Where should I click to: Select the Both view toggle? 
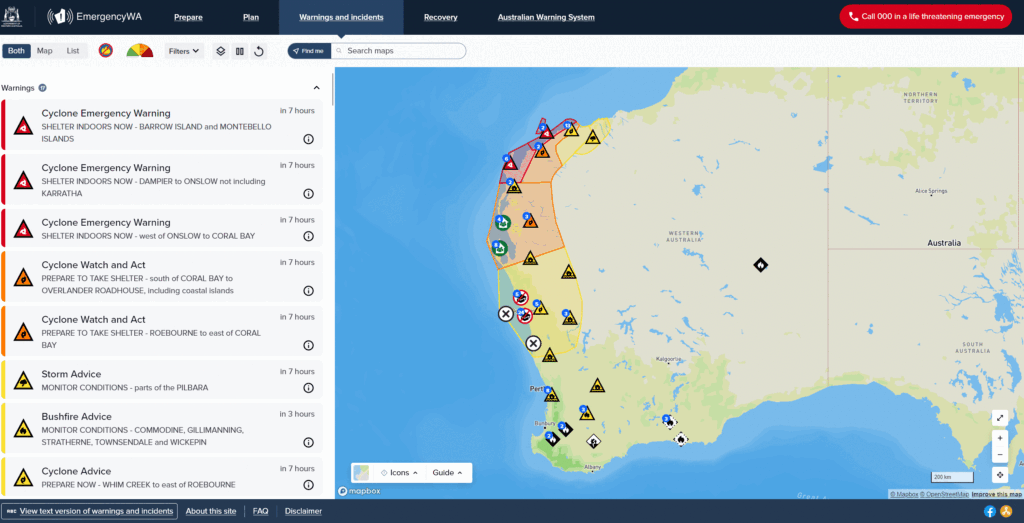pos(16,51)
